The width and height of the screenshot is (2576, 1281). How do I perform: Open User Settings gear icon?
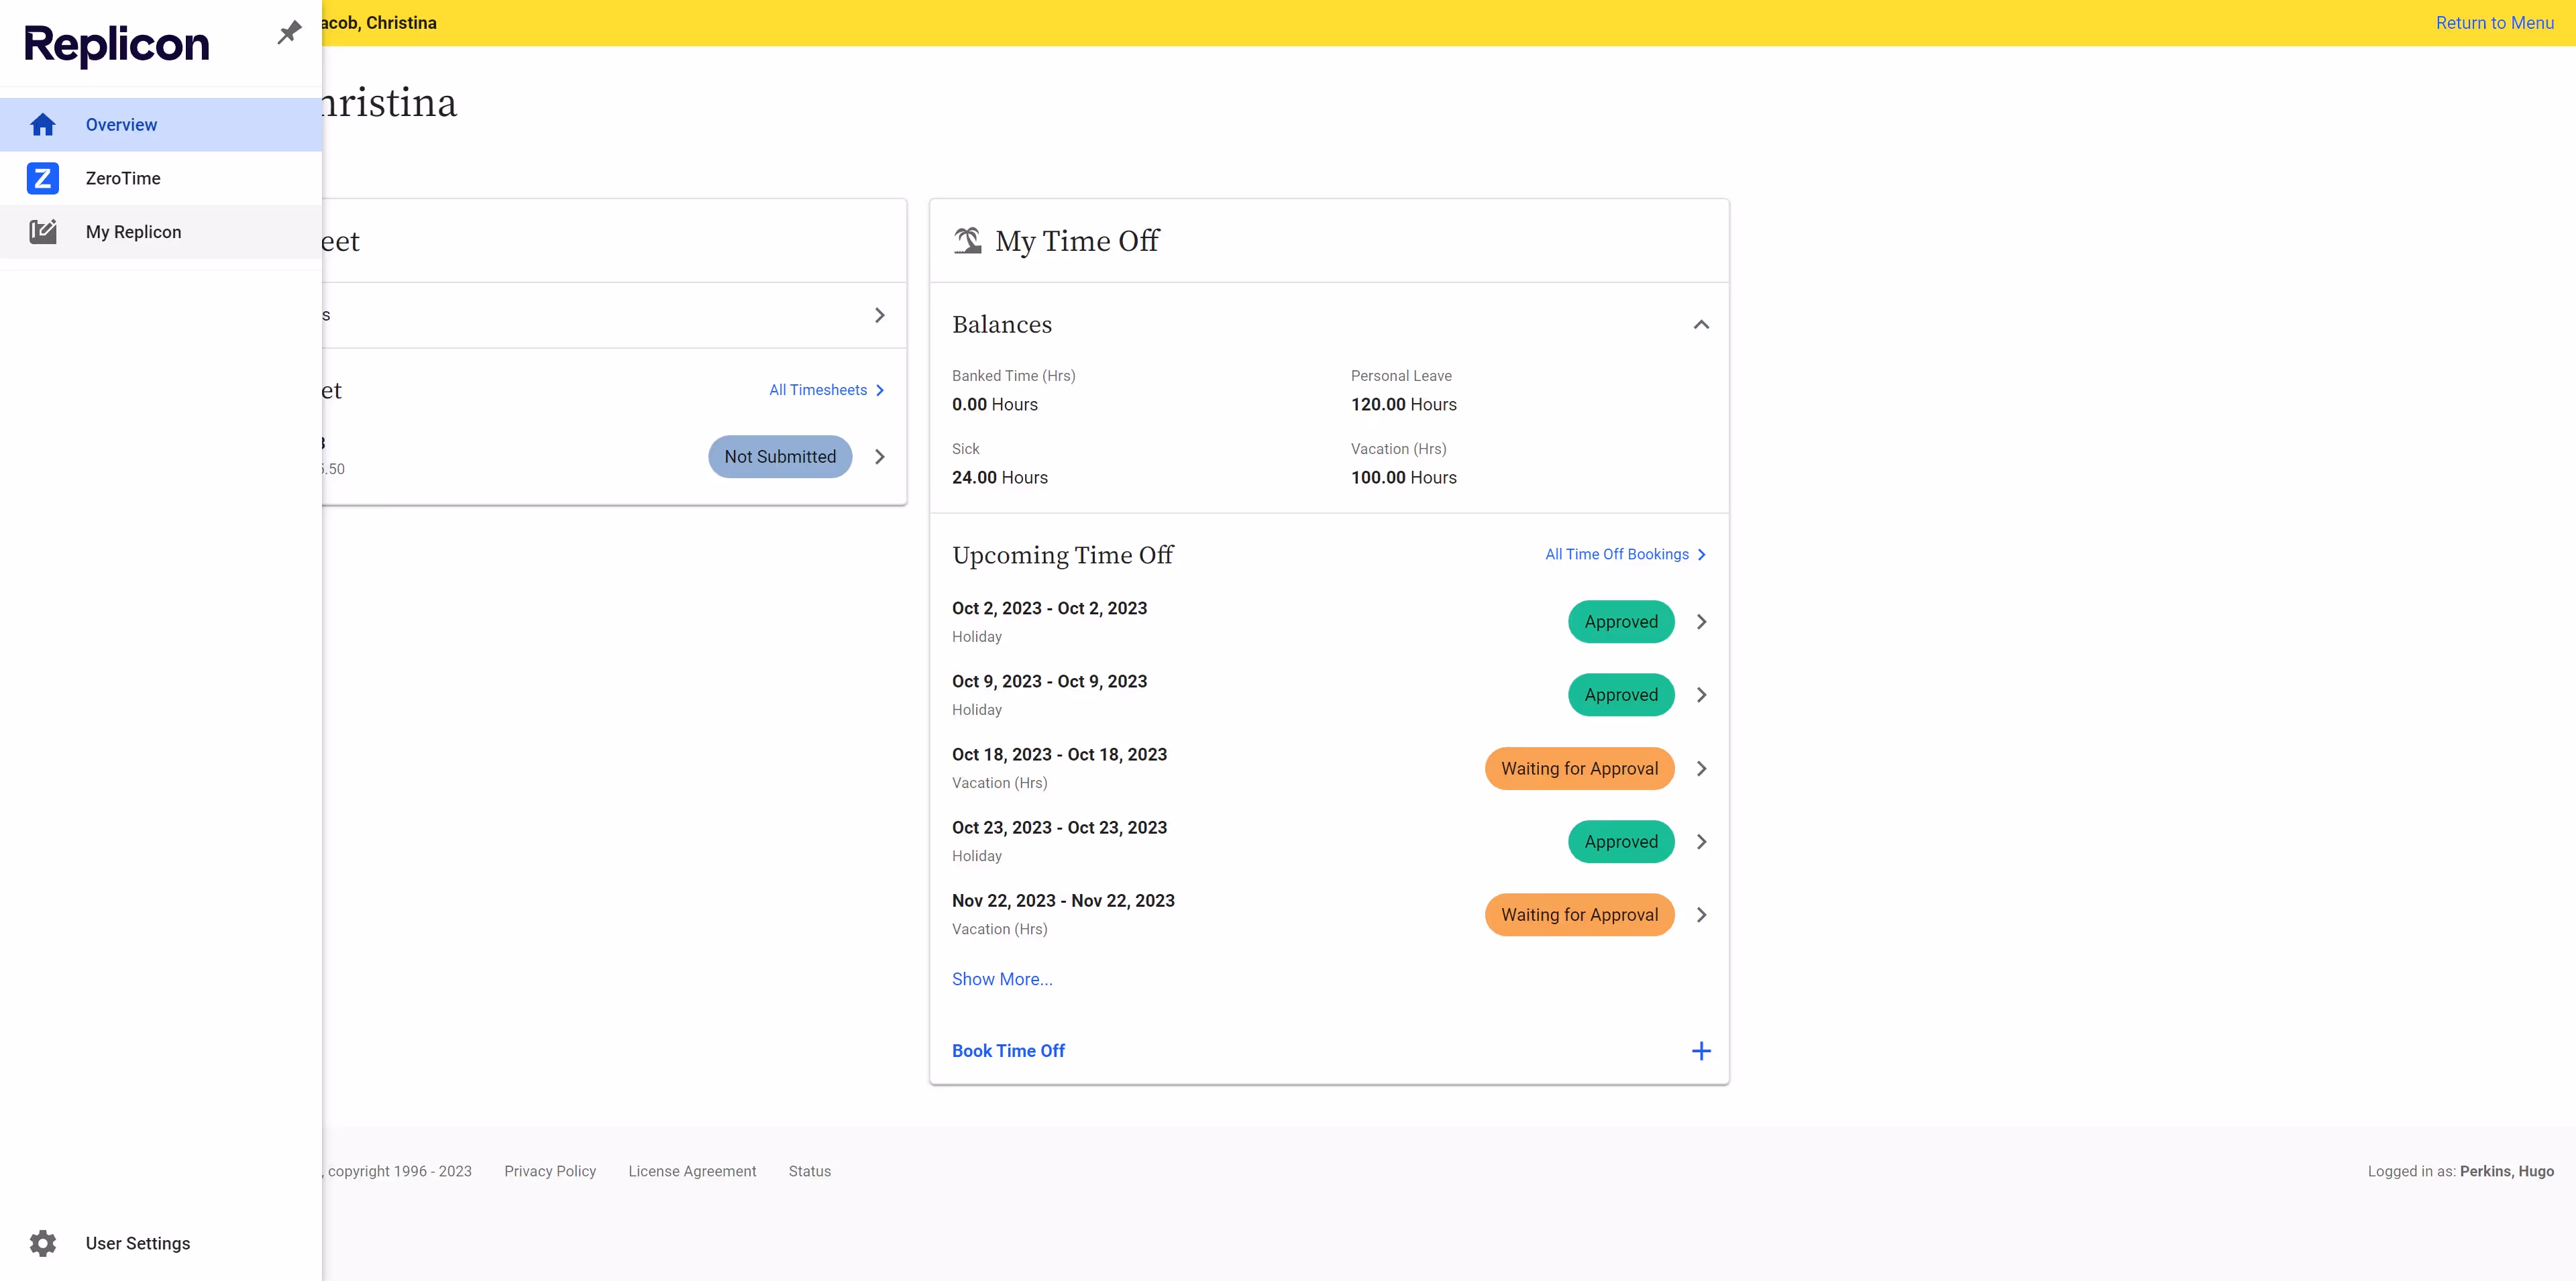point(42,1243)
